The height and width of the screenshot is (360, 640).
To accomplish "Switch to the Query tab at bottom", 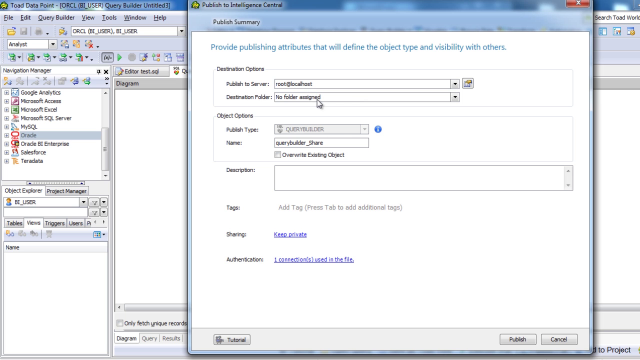I will pyautogui.click(x=149, y=339).
